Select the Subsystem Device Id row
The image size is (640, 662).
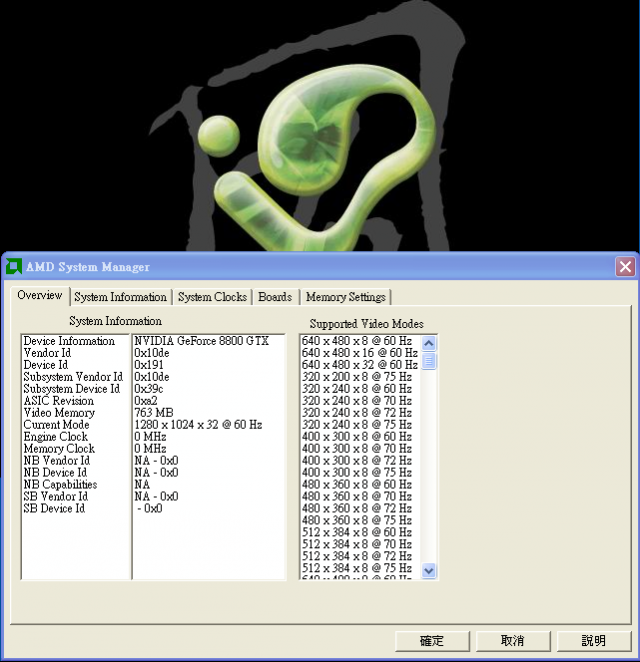pos(72,389)
